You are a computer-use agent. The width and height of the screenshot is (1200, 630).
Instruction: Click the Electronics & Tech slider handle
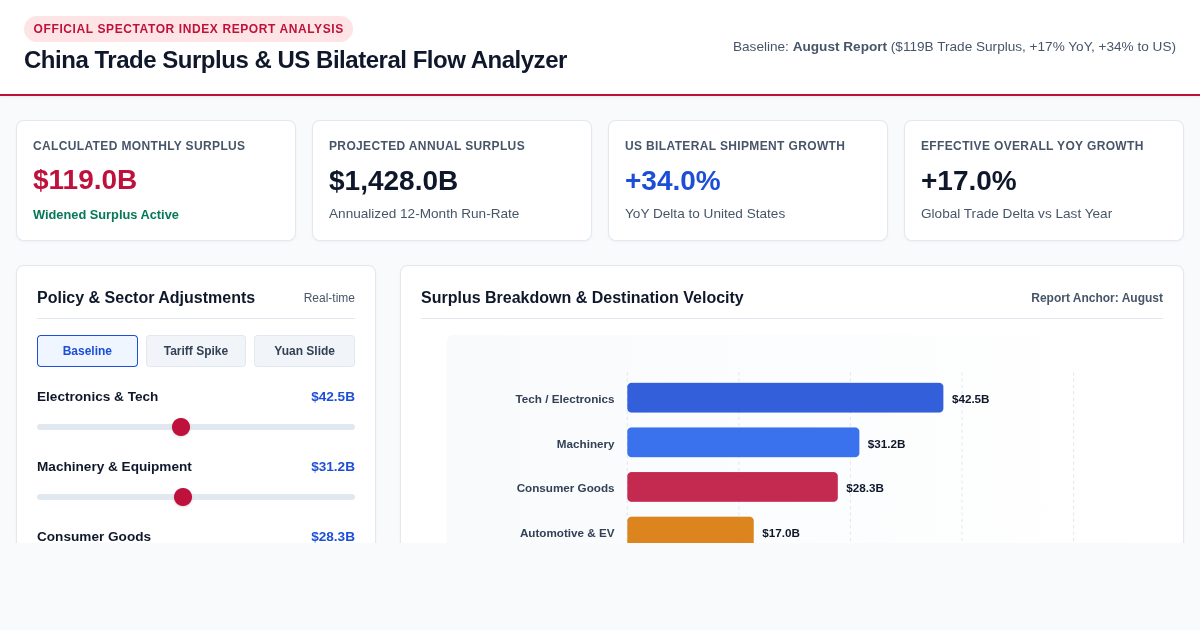(x=181, y=427)
